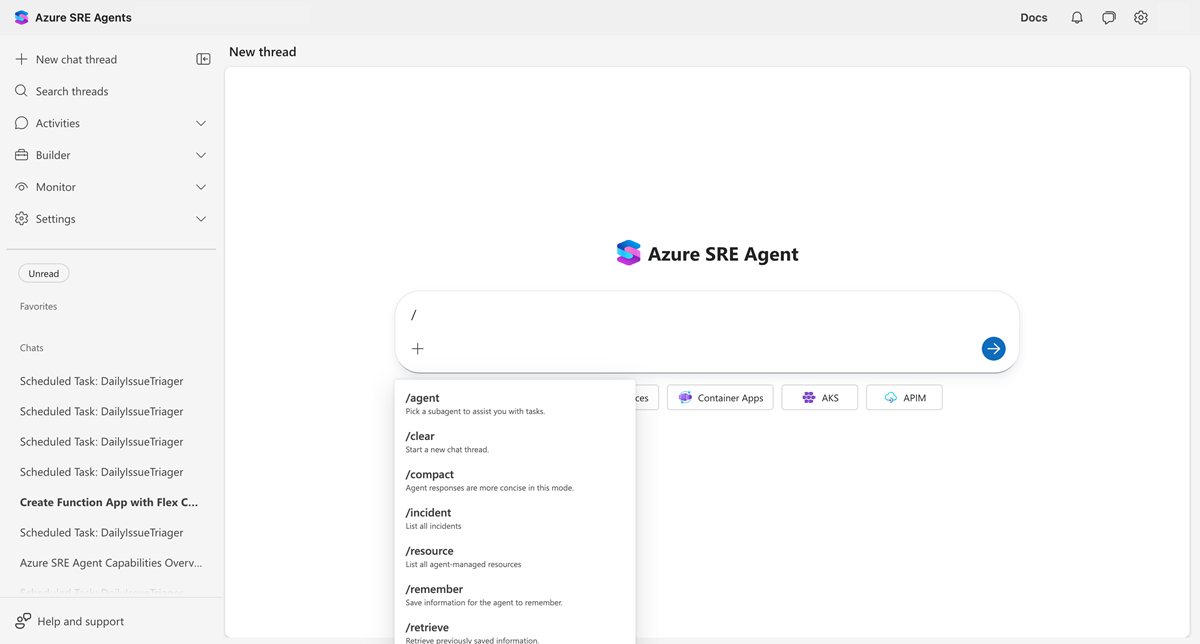The width and height of the screenshot is (1200, 644).
Task: Click into the chat input with slash
Action: coord(707,315)
